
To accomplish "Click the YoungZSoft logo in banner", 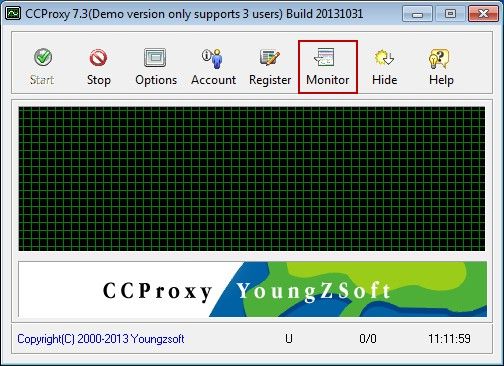I will tap(314, 291).
